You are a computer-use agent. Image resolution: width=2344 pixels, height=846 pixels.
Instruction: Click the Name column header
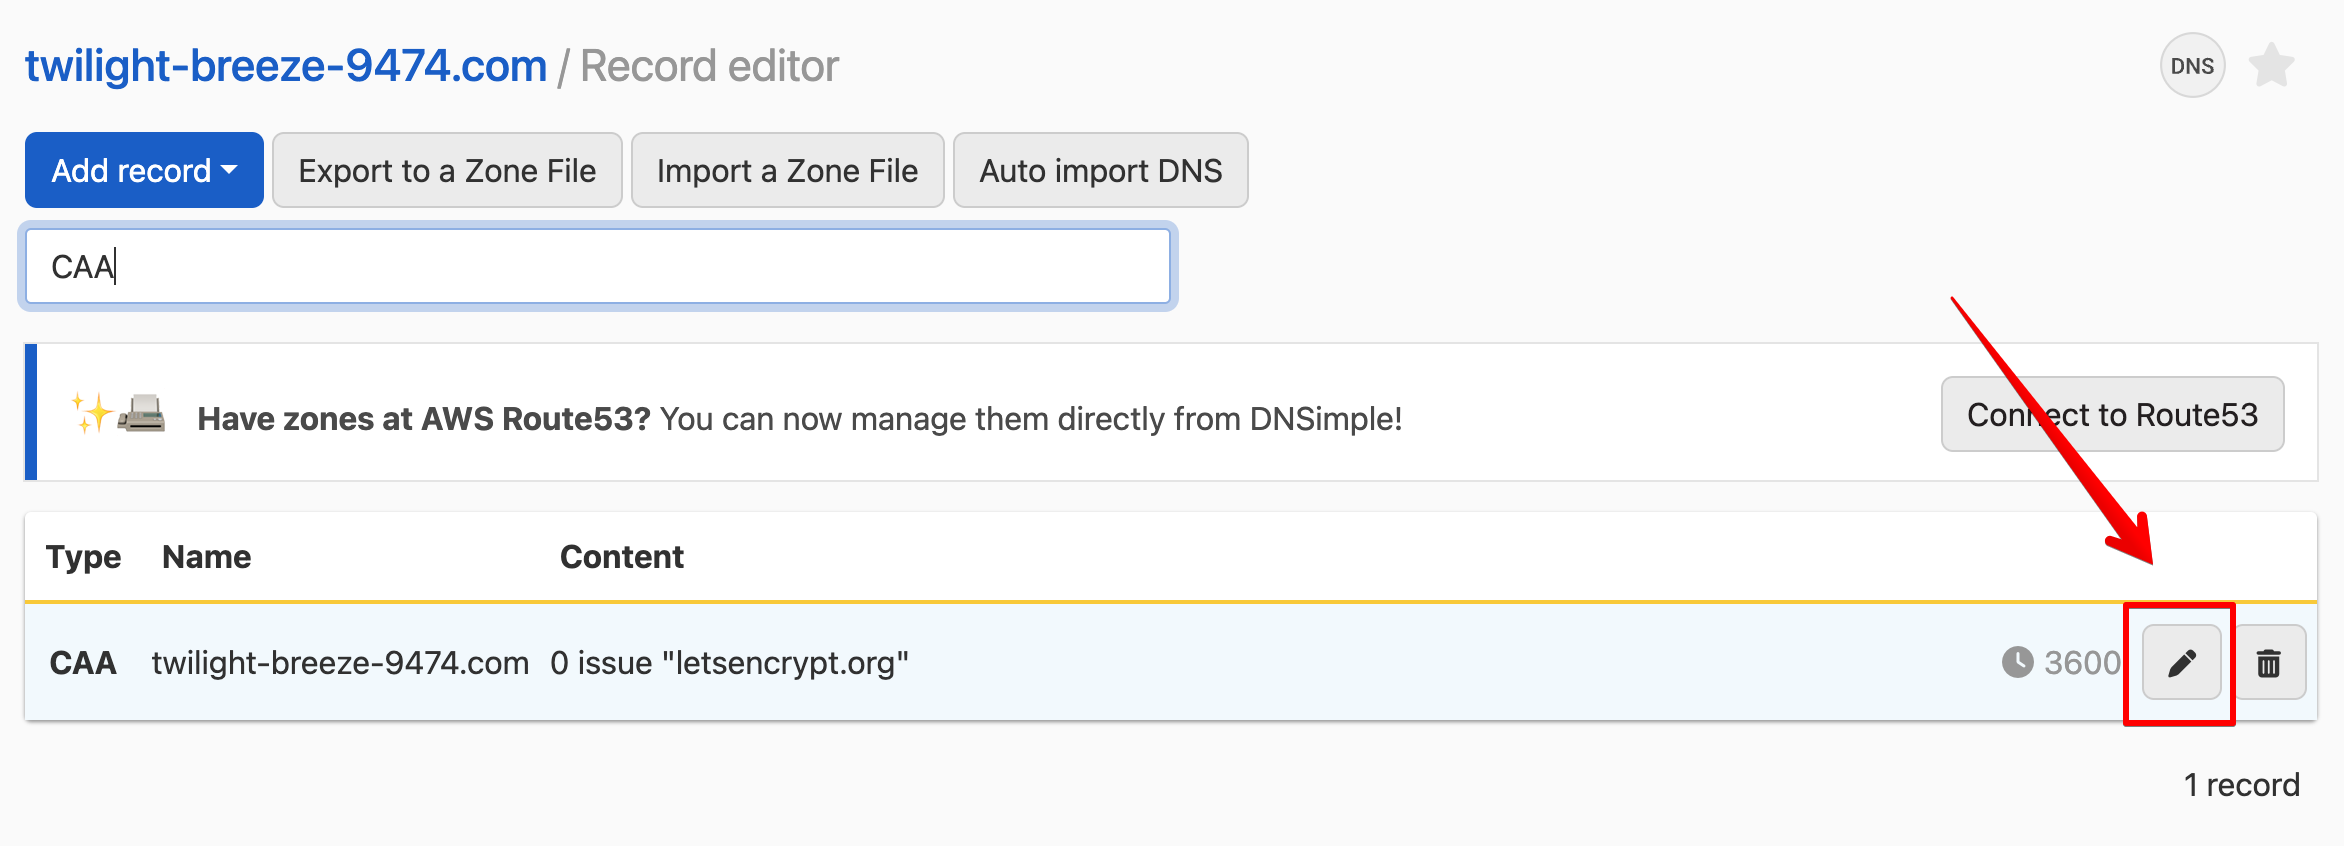[x=205, y=557]
